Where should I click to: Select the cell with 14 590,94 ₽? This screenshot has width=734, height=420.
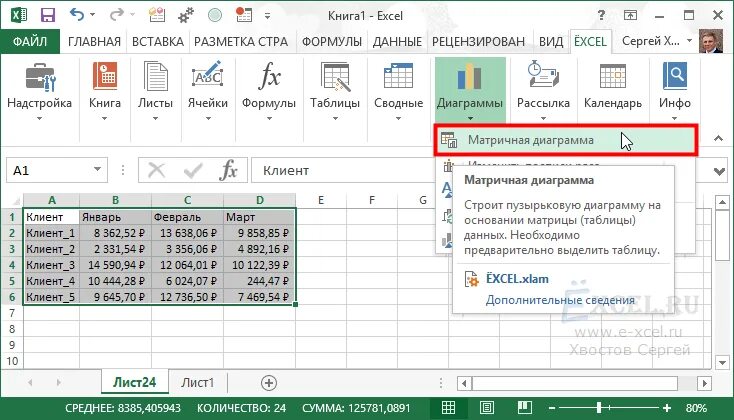click(115, 265)
